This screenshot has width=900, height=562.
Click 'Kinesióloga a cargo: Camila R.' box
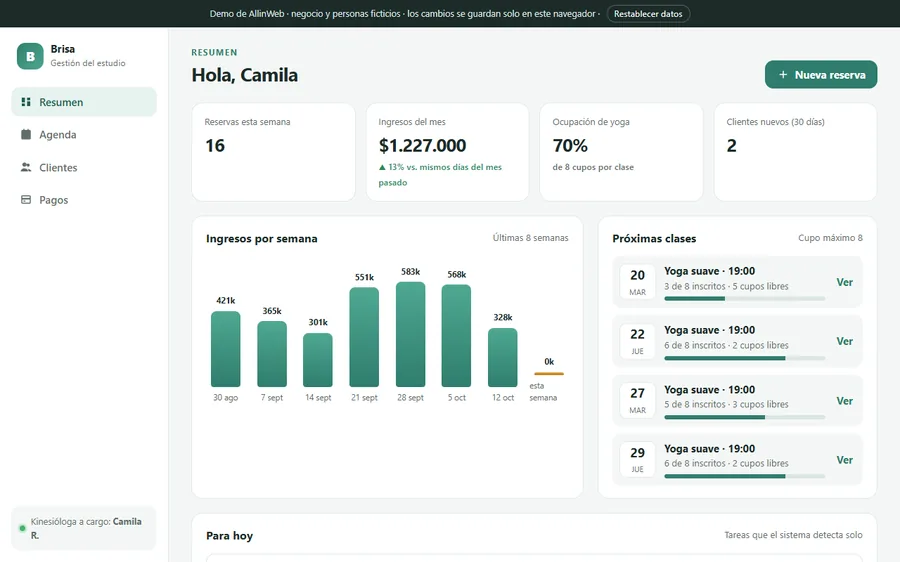(x=84, y=528)
